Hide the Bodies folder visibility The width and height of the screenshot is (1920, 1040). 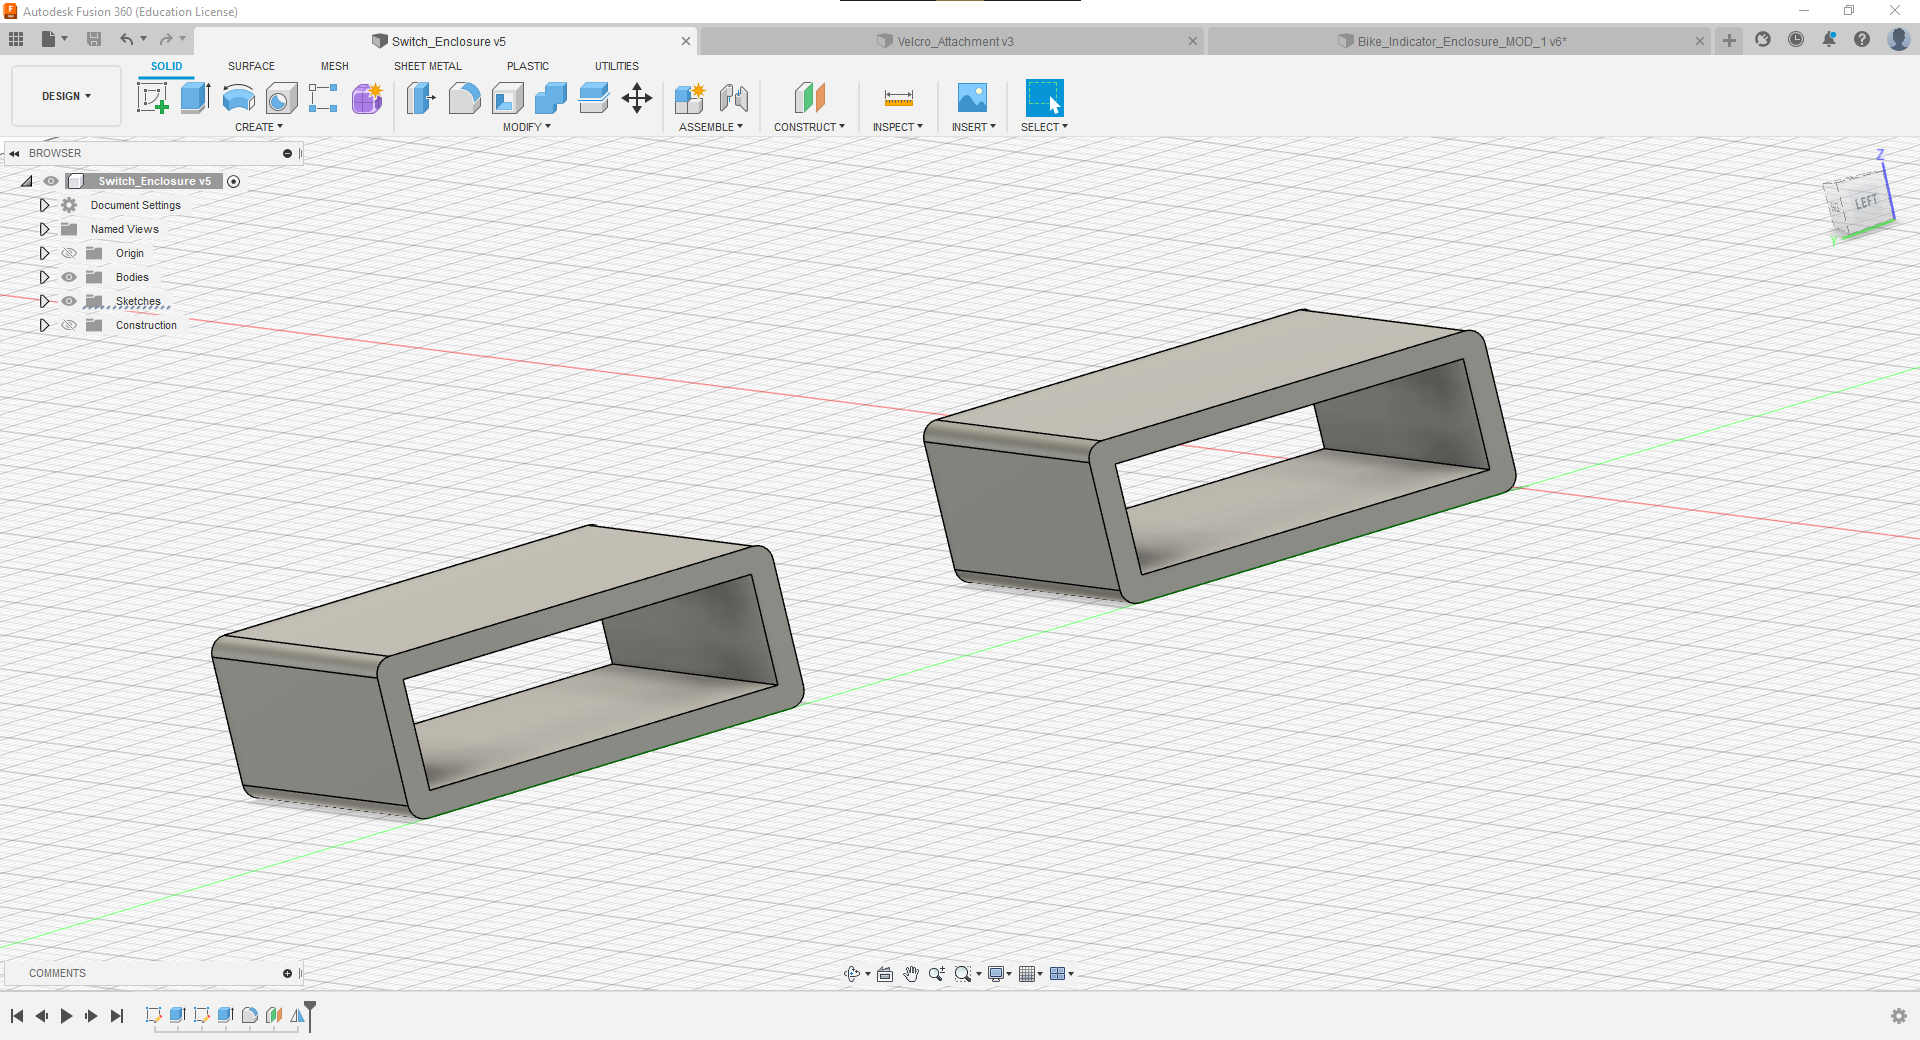coord(69,277)
